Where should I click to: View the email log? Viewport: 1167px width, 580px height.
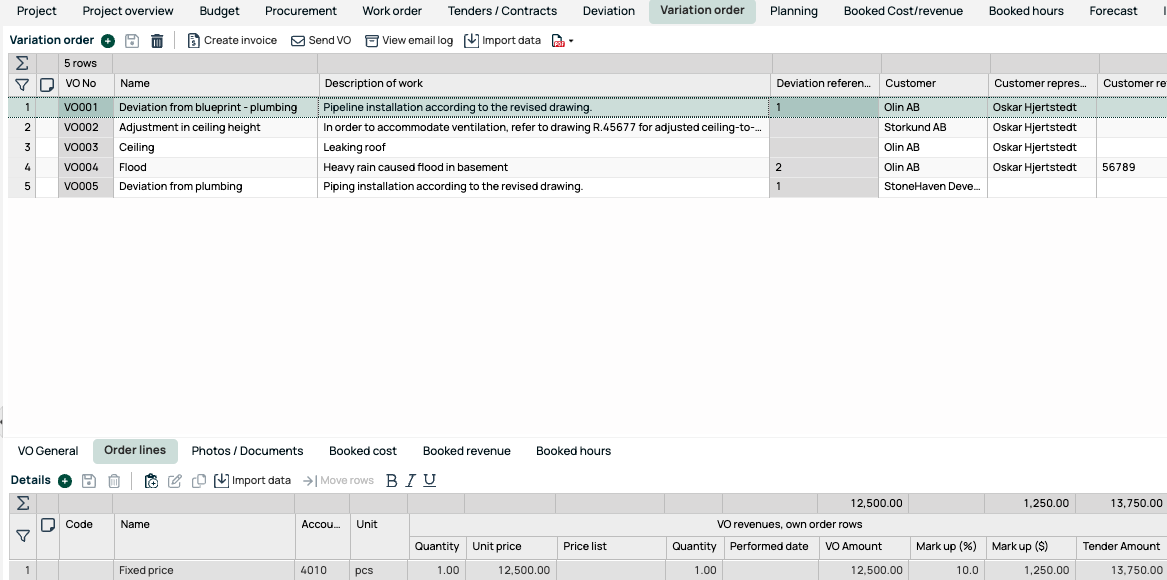409,40
